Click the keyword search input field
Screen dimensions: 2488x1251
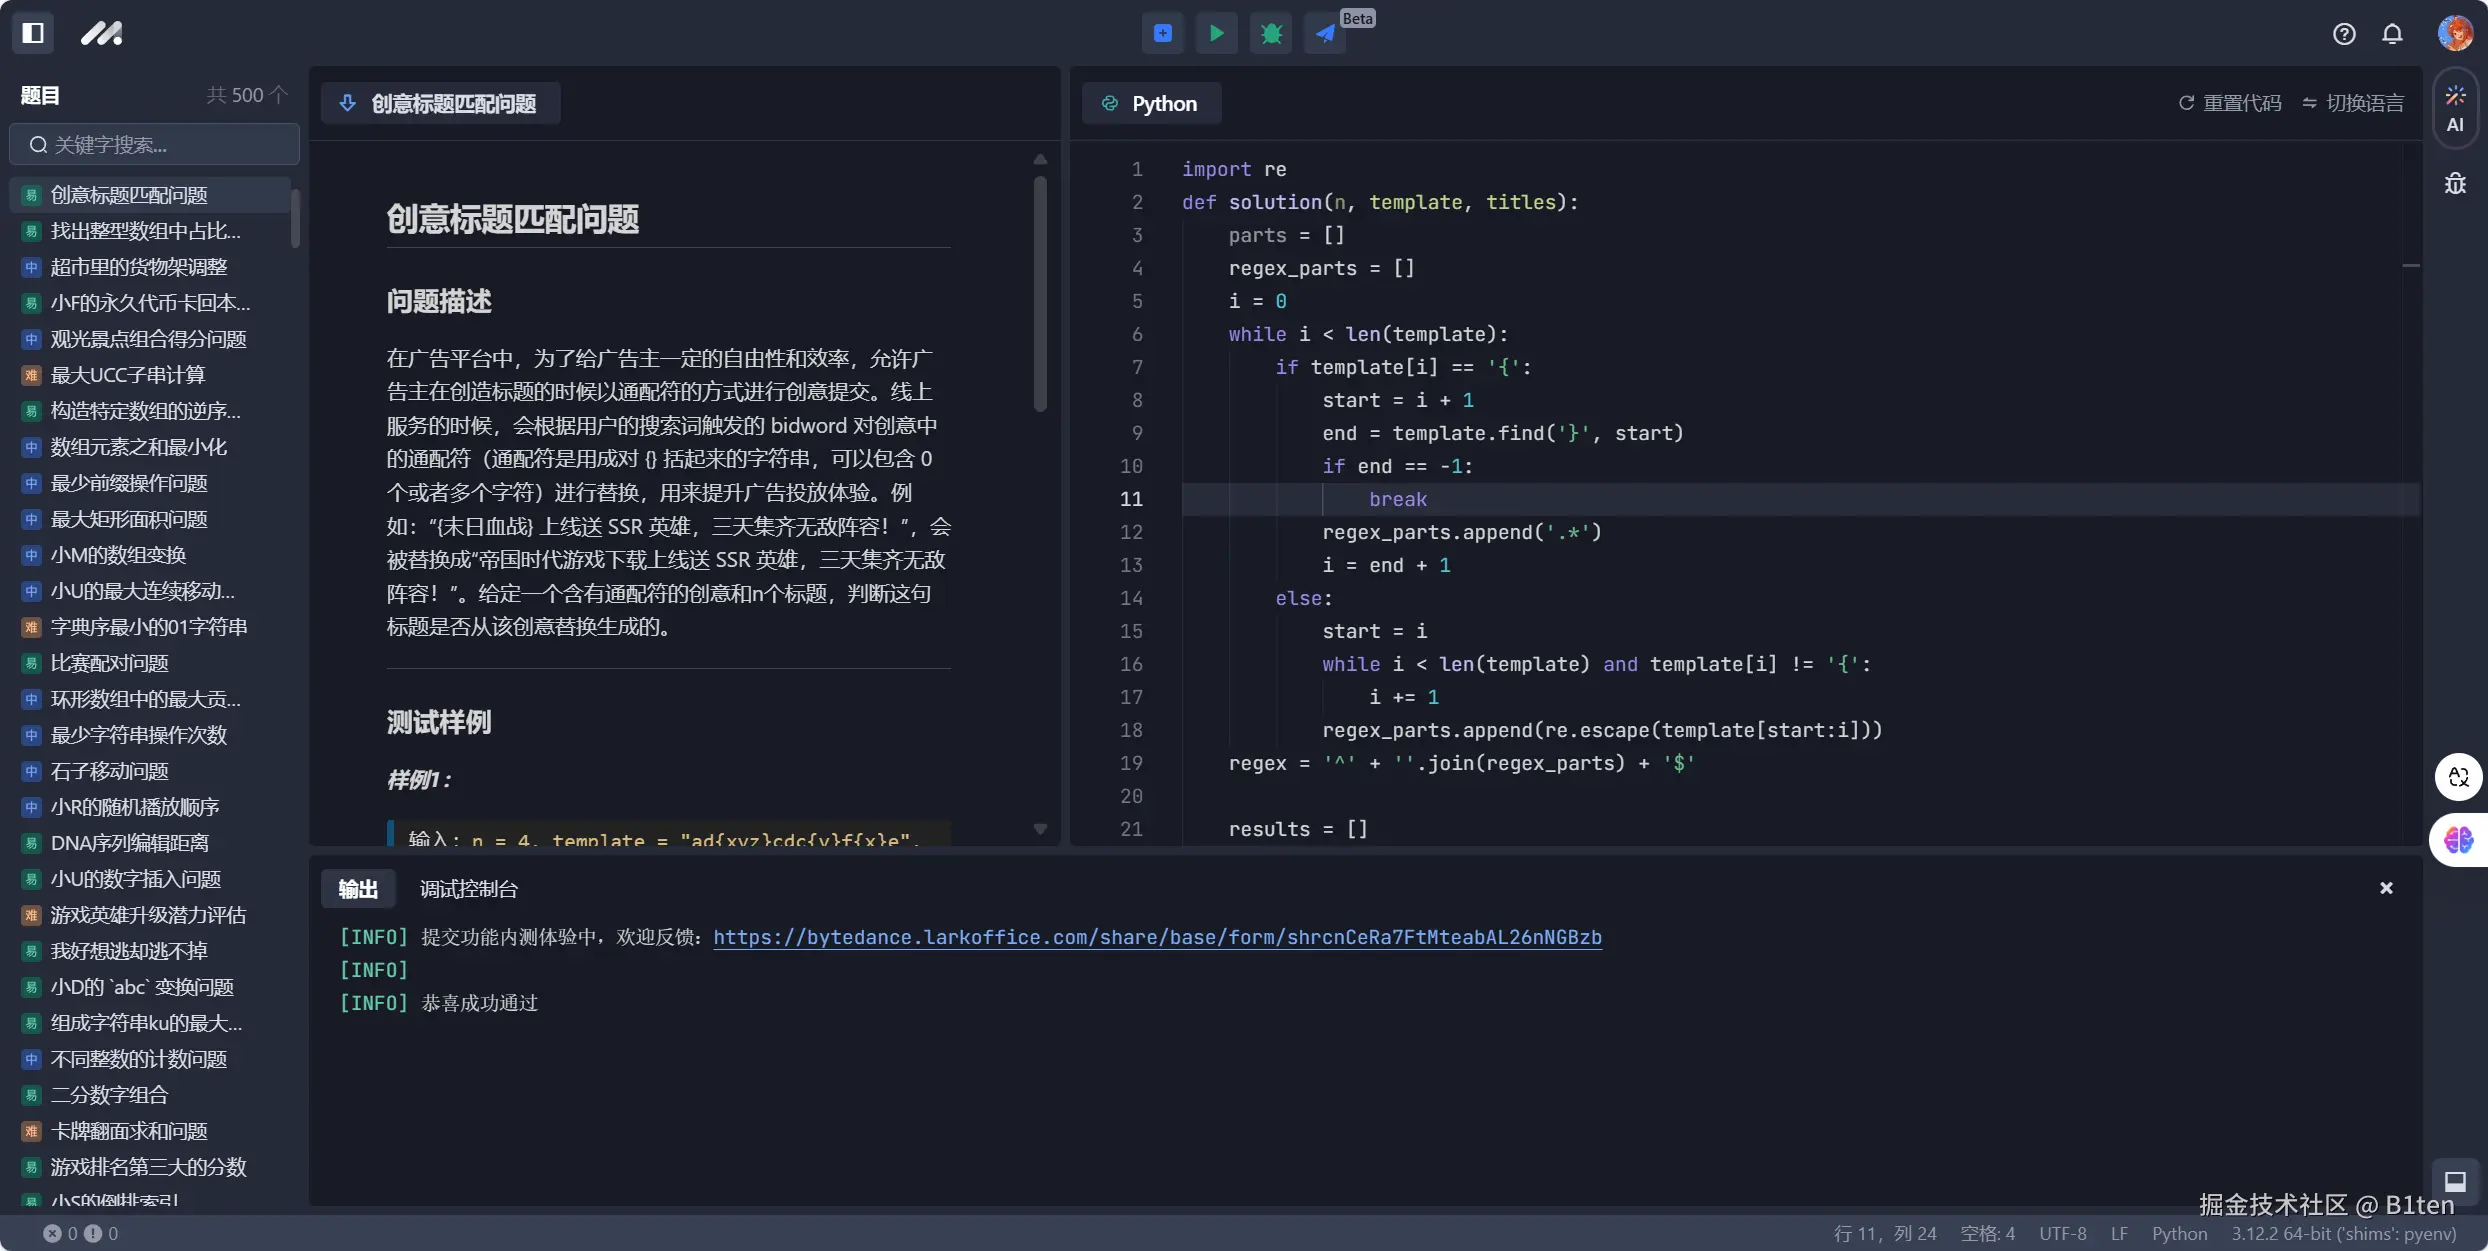point(153,144)
